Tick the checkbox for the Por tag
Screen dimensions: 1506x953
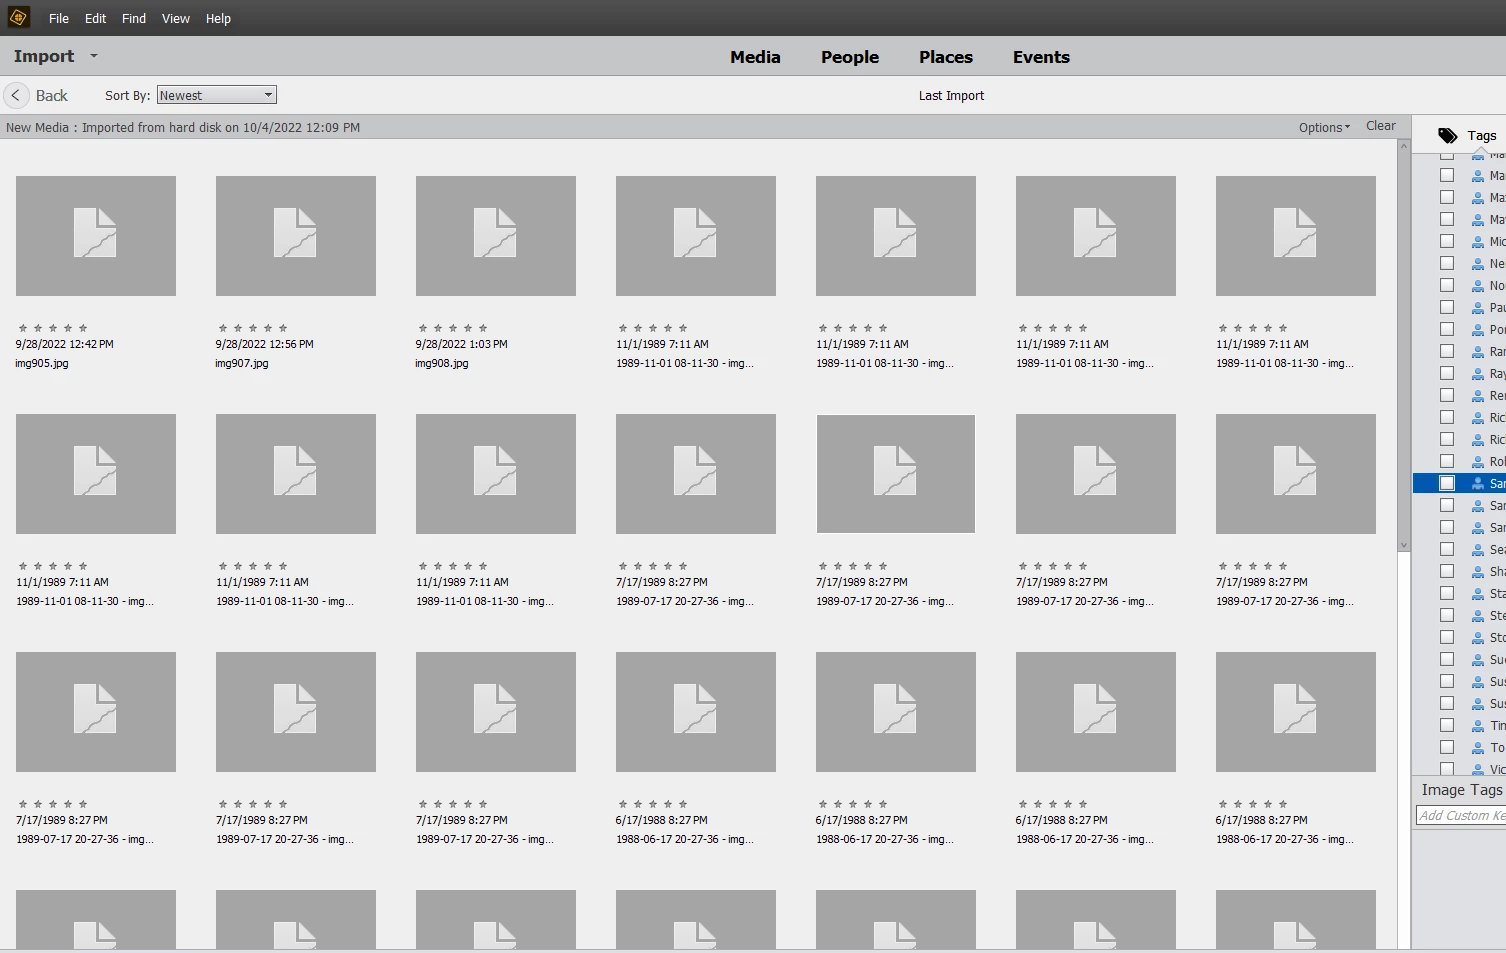(1447, 329)
